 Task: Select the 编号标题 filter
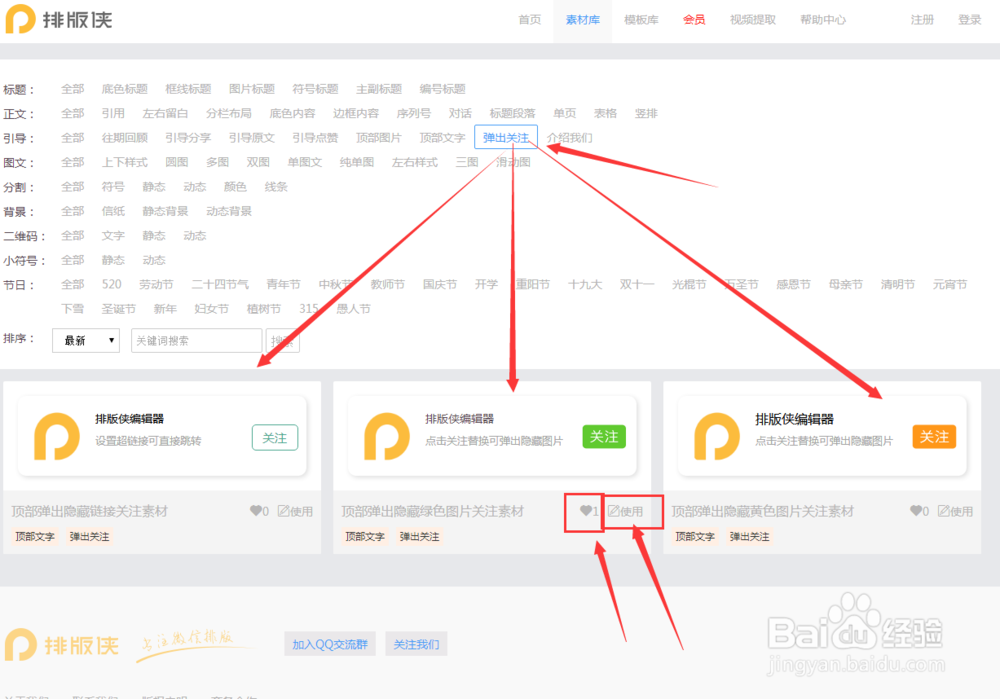443,89
